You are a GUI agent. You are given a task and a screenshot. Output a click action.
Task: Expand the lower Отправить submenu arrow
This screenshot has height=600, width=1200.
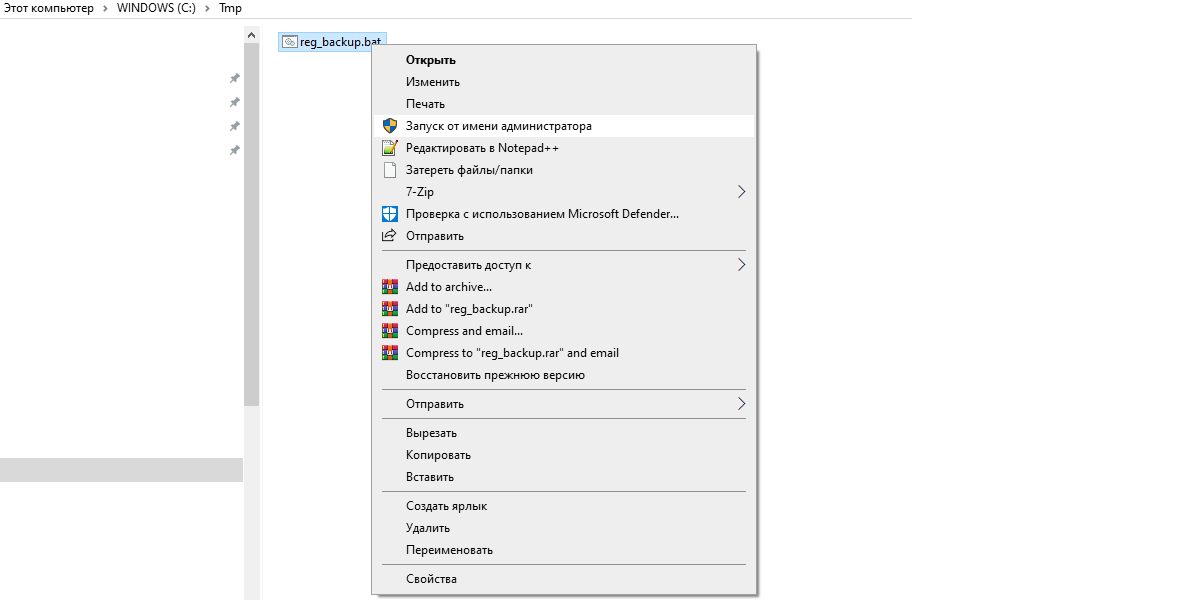741,404
